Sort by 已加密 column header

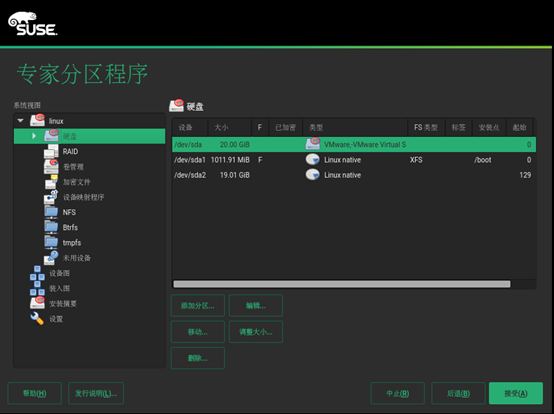(286, 127)
